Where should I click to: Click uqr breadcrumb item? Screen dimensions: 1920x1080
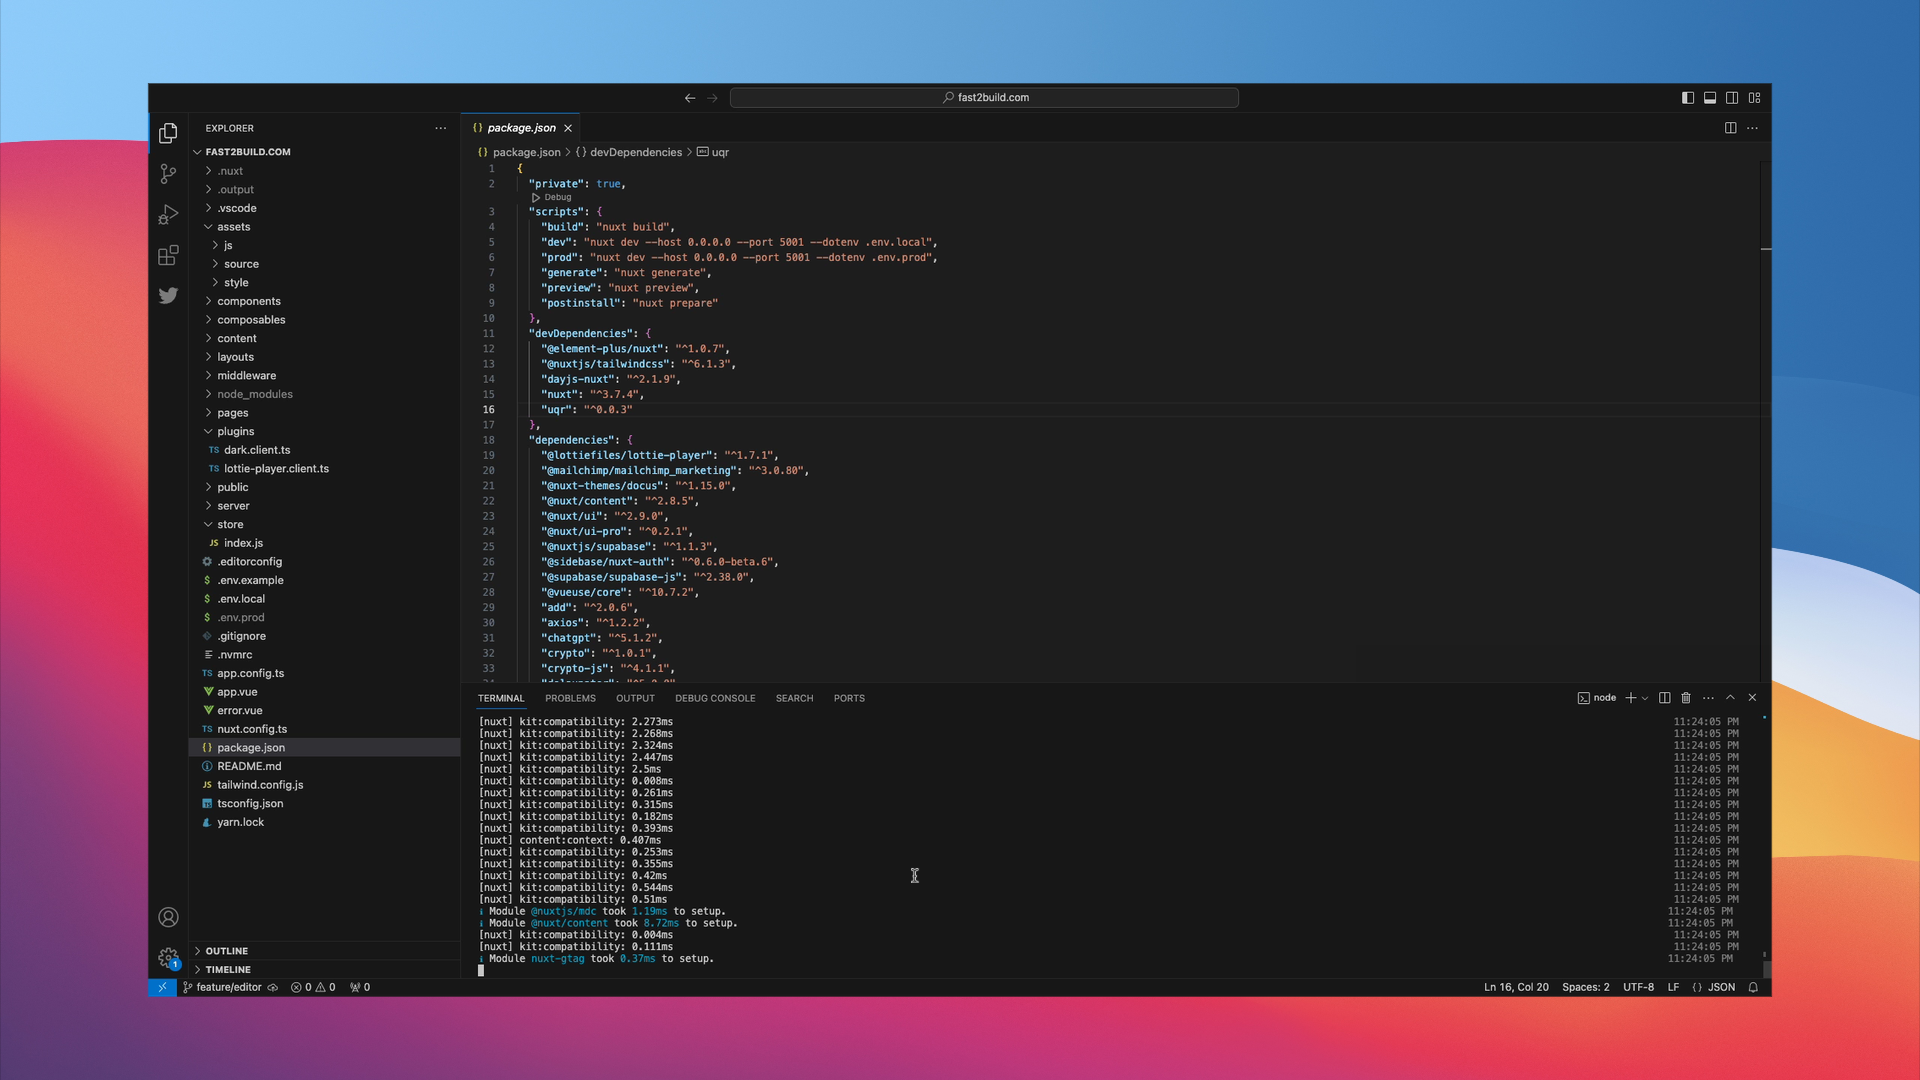click(x=713, y=152)
